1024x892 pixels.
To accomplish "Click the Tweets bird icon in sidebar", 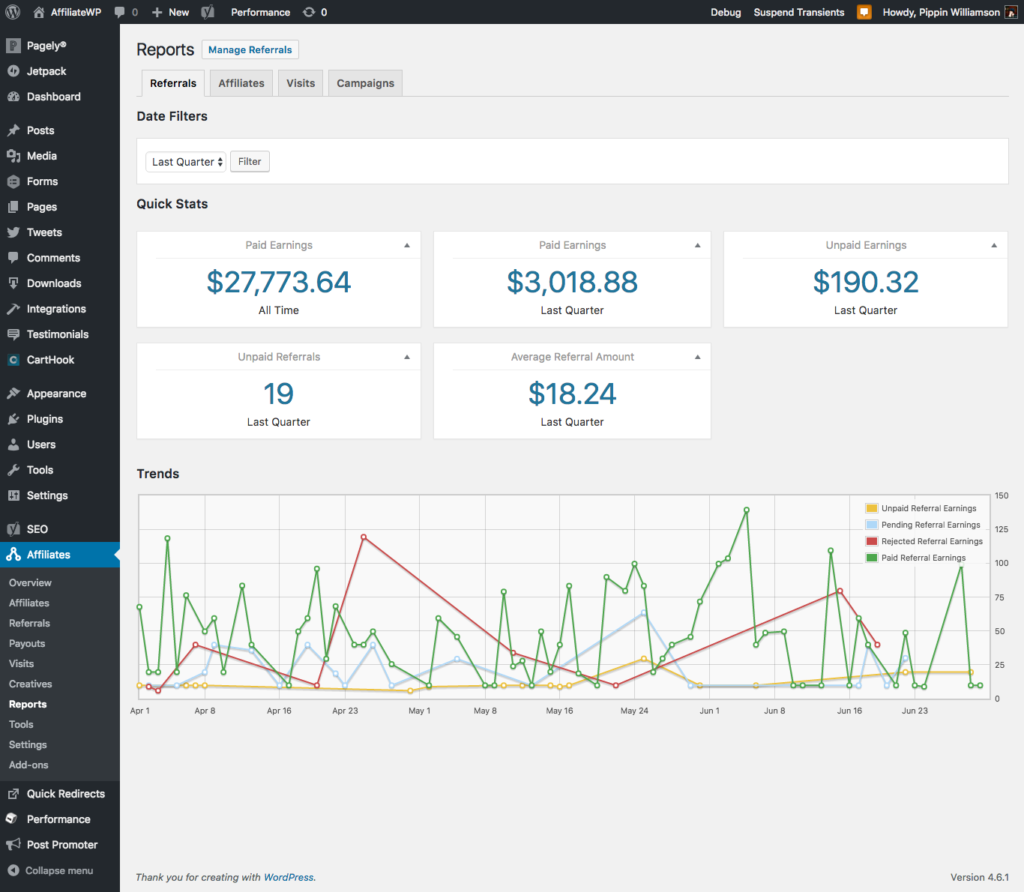I will tap(13, 232).
